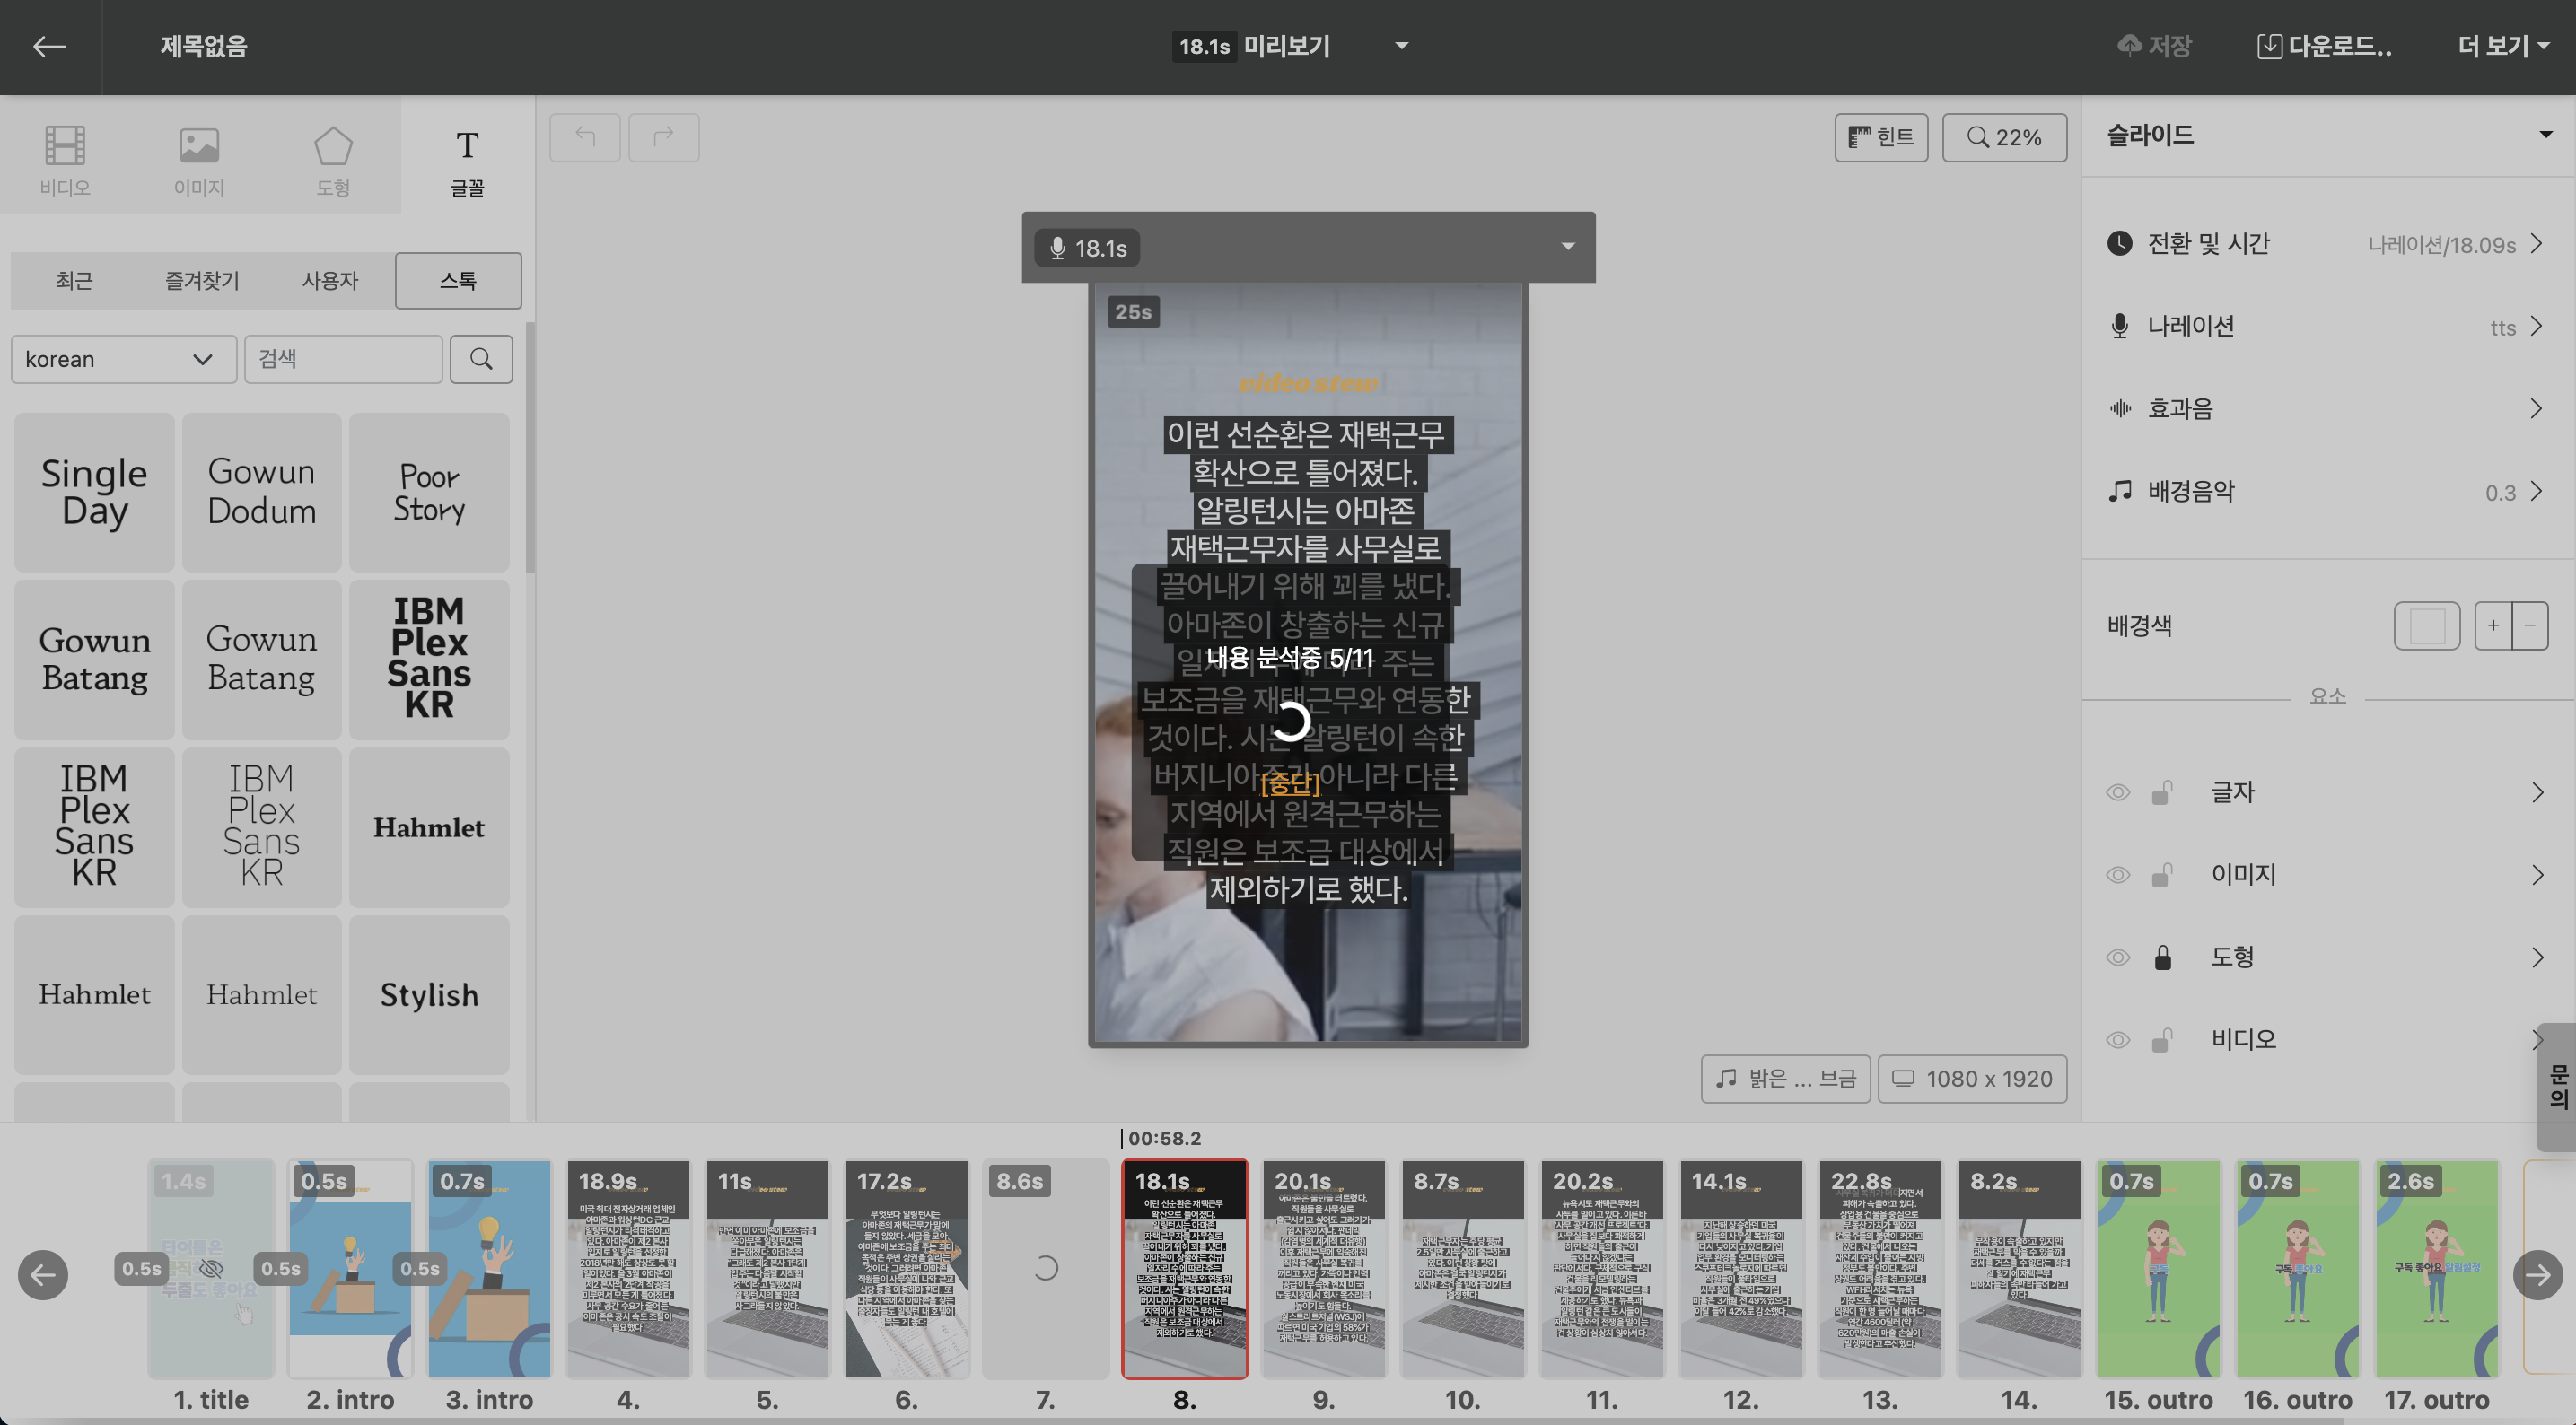Click the 힌트 hint button
Viewport: 2576px width, 1425px height.
[x=1881, y=137]
